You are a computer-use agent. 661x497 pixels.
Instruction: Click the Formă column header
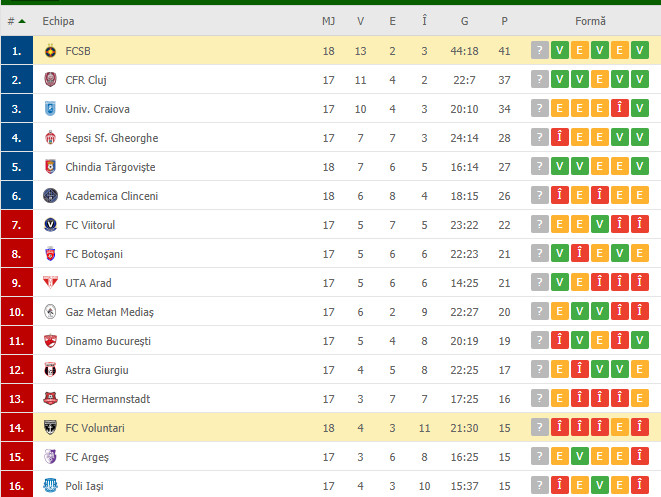590,21
